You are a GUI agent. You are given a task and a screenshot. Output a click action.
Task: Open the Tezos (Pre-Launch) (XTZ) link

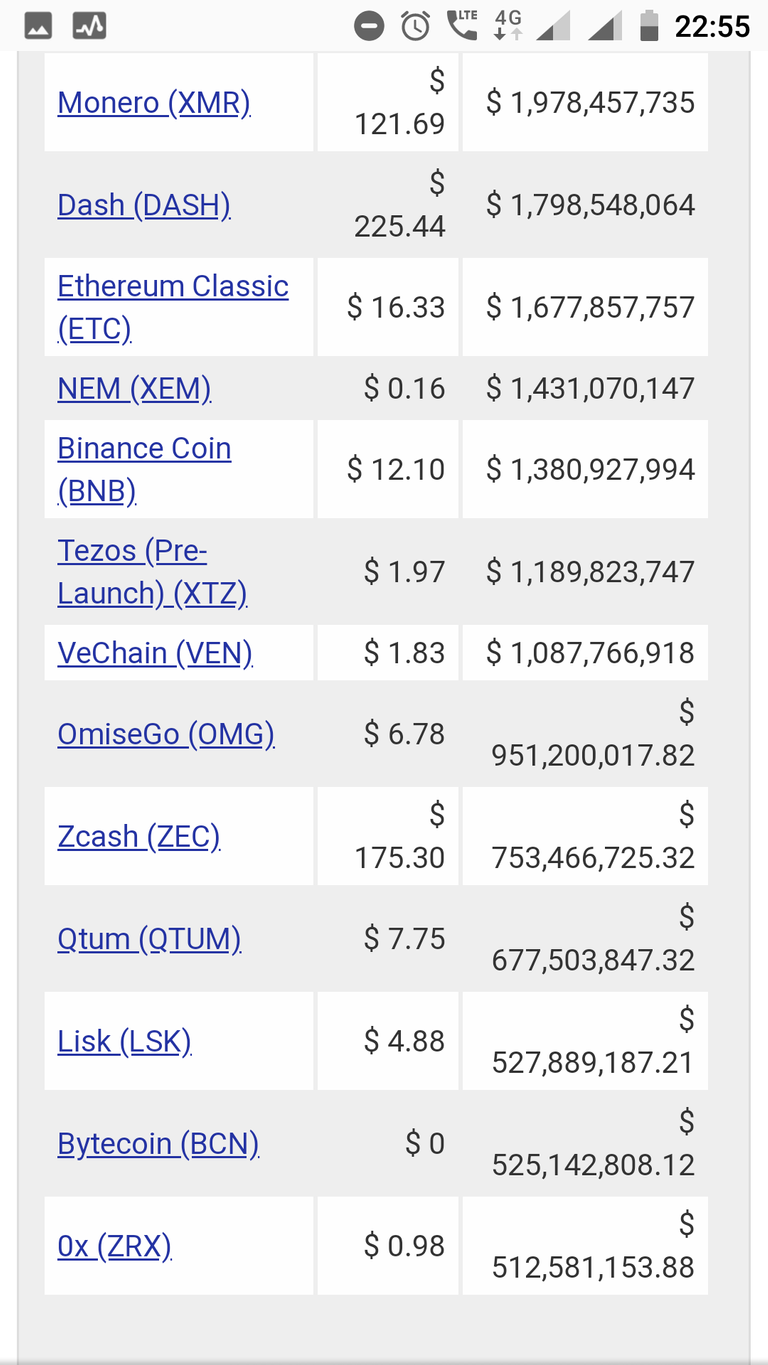pyautogui.click(x=152, y=572)
